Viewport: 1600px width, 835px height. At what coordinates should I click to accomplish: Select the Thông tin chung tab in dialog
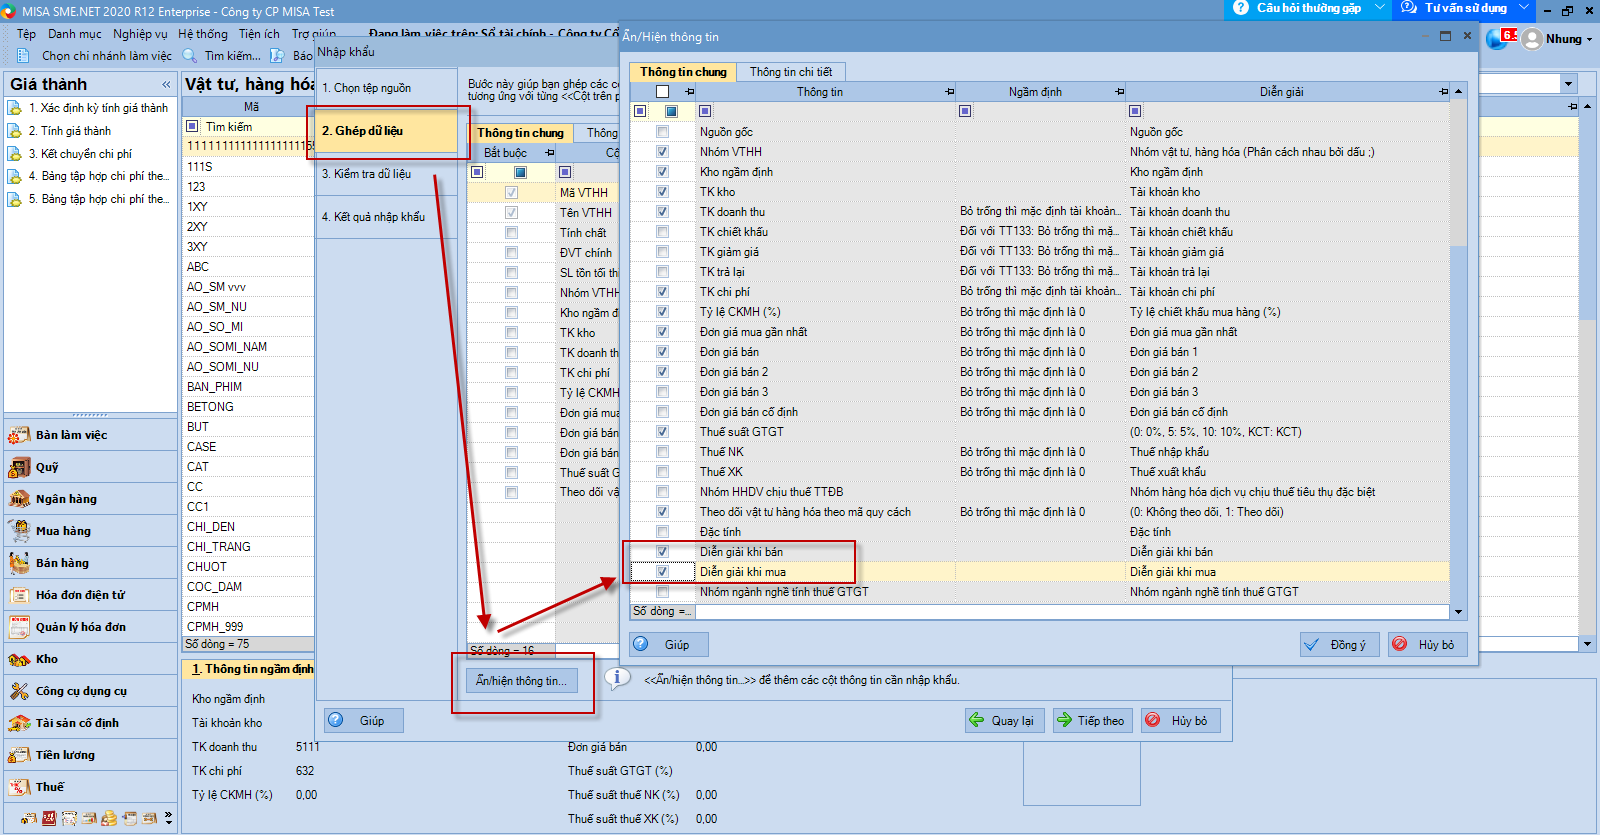click(x=683, y=72)
